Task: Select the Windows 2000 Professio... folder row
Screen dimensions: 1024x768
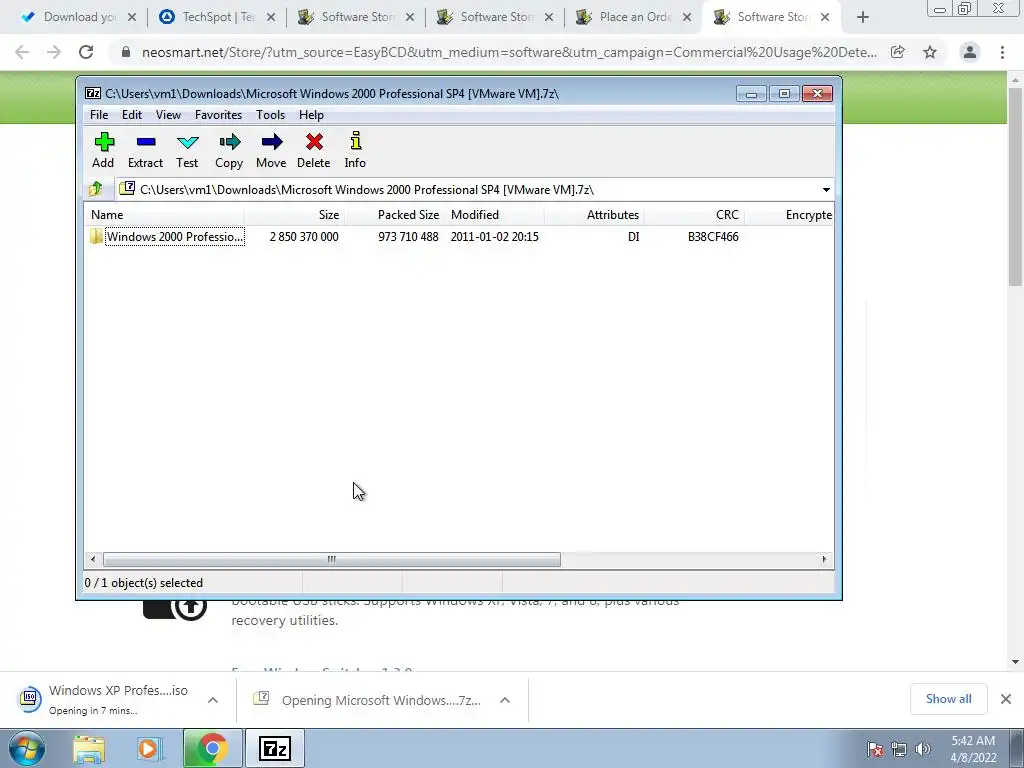Action: pos(174,236)
